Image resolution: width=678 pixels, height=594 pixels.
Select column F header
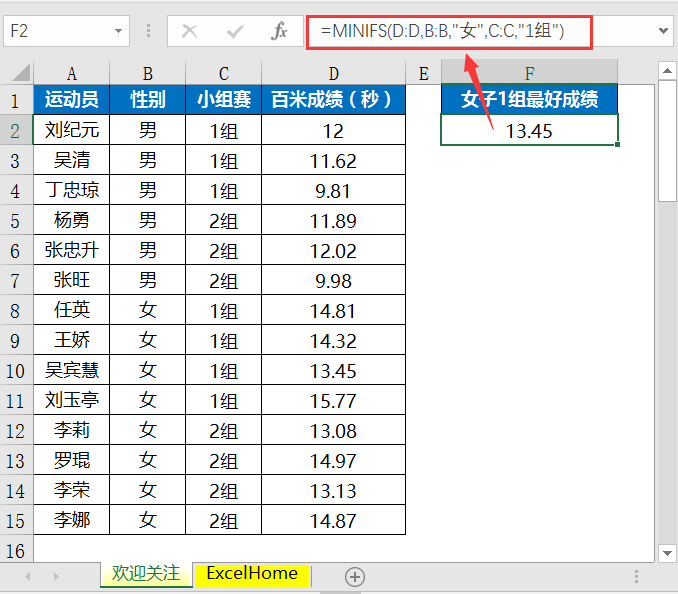pyautogui.click(x=530, y=73)
